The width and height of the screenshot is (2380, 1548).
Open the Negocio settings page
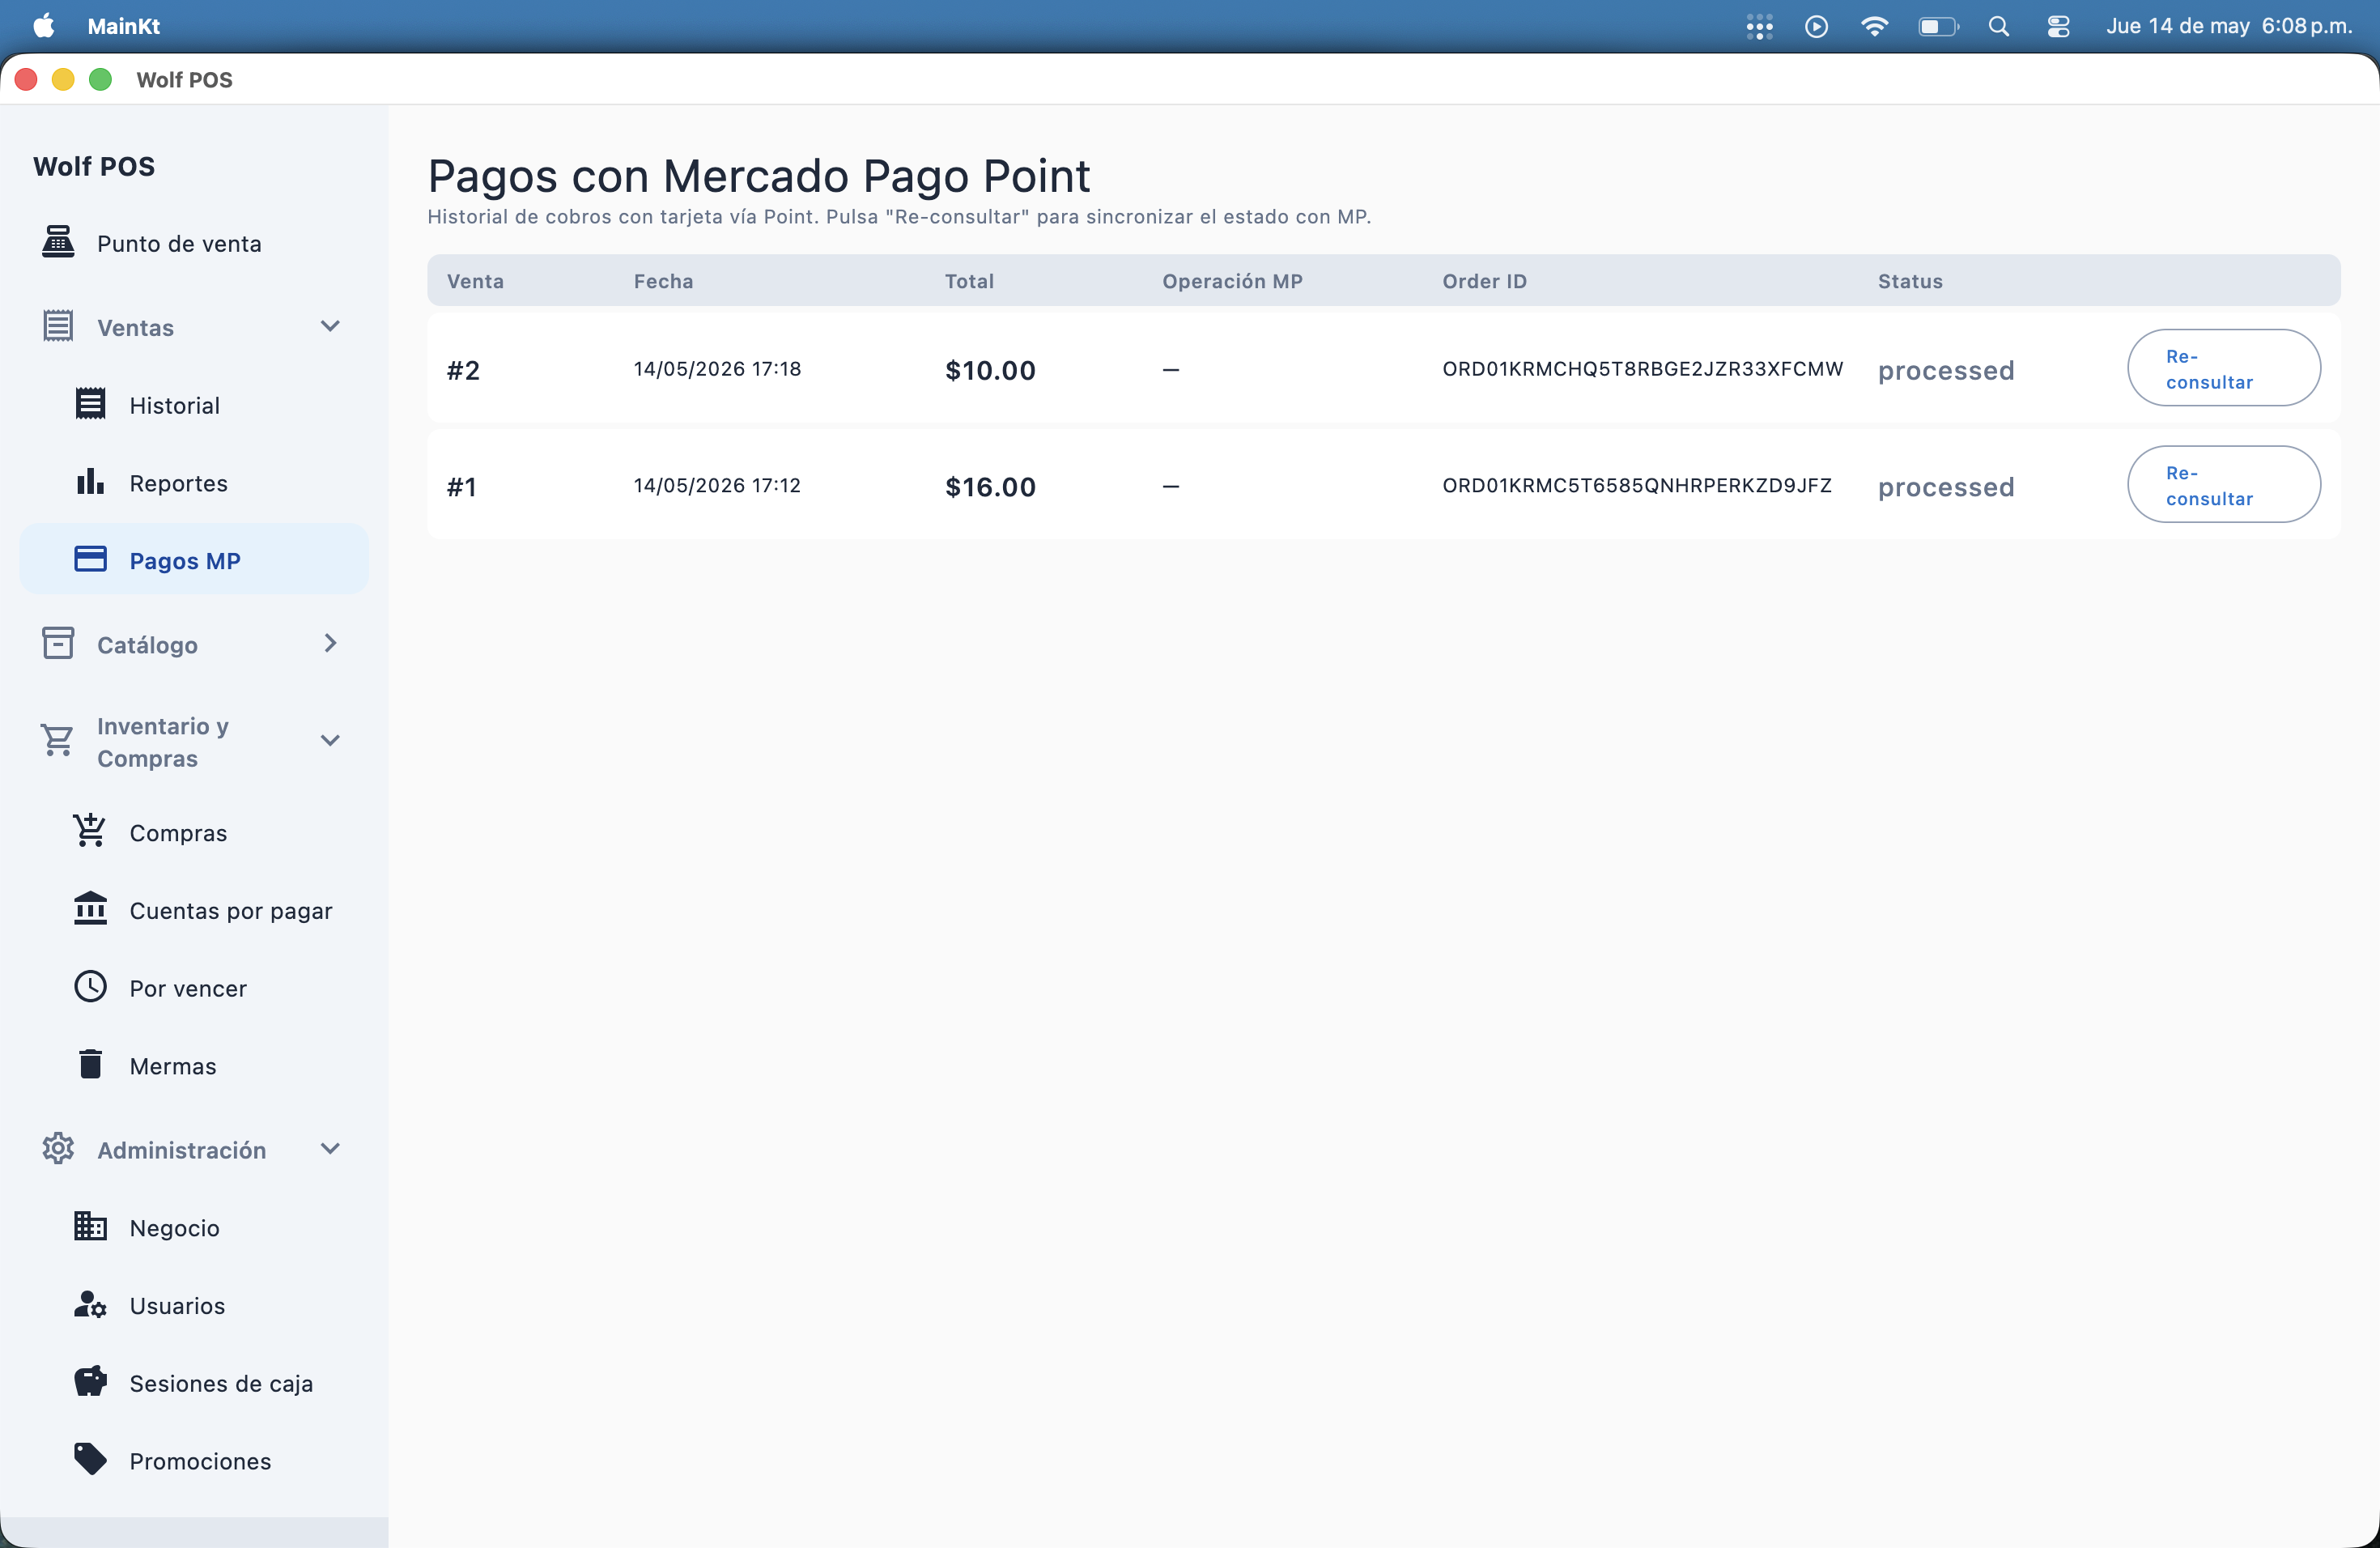tap(194, 1227)
